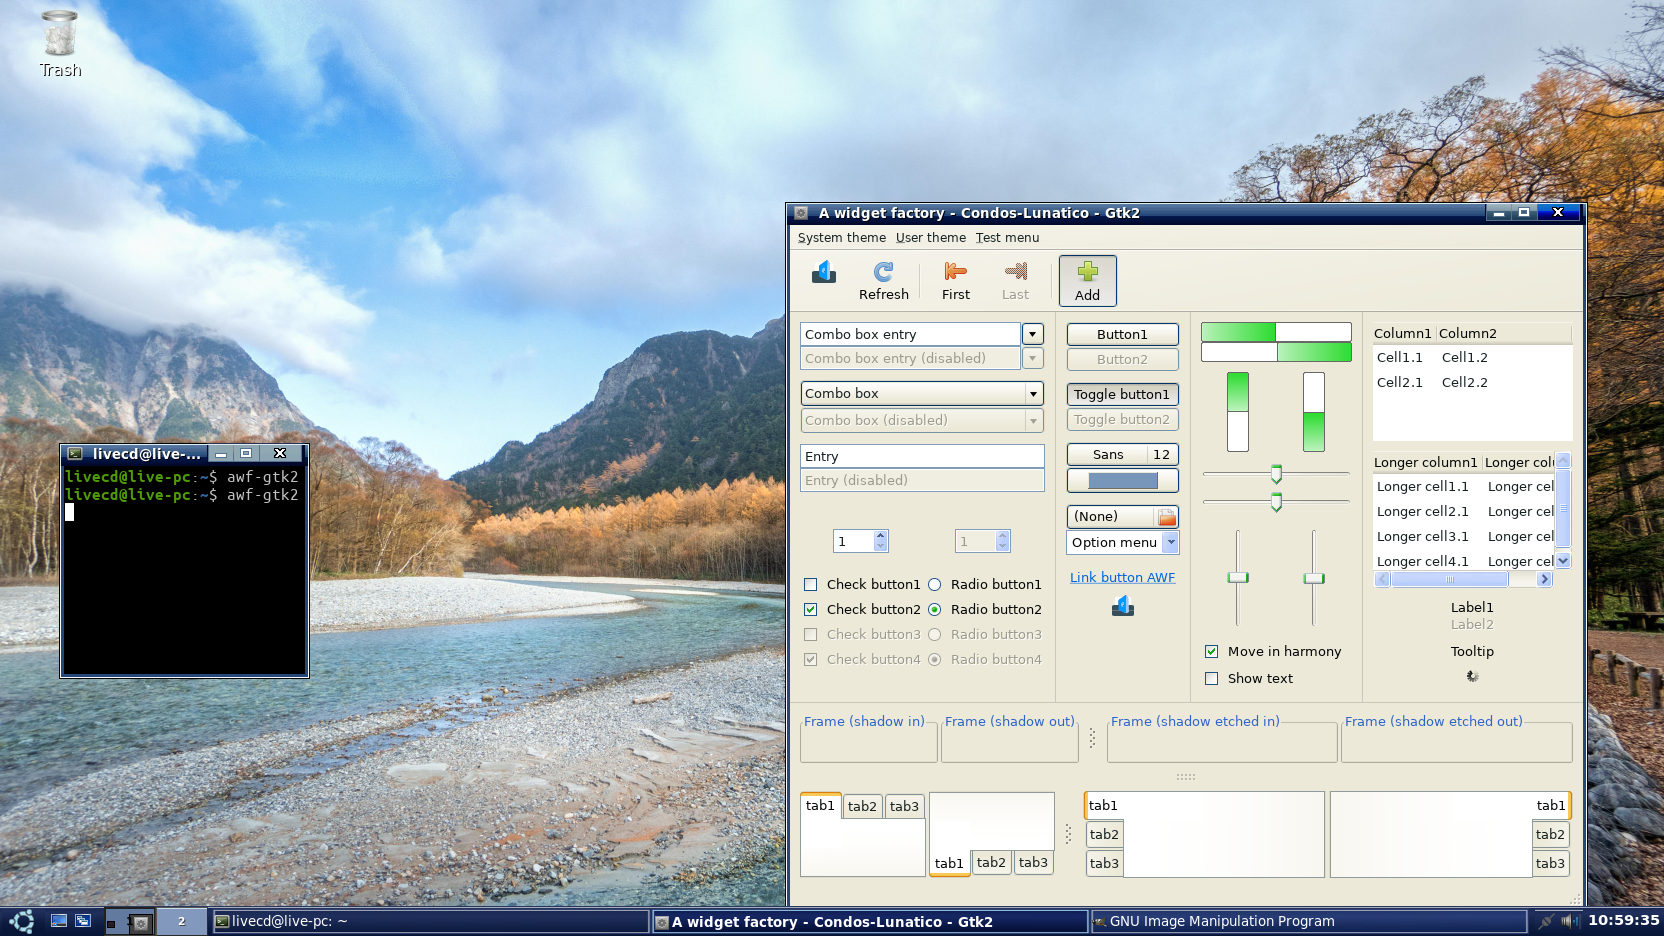Screen dimensions: 1664x936
Task: Open the System theme menu
Action: click(842, 238)
